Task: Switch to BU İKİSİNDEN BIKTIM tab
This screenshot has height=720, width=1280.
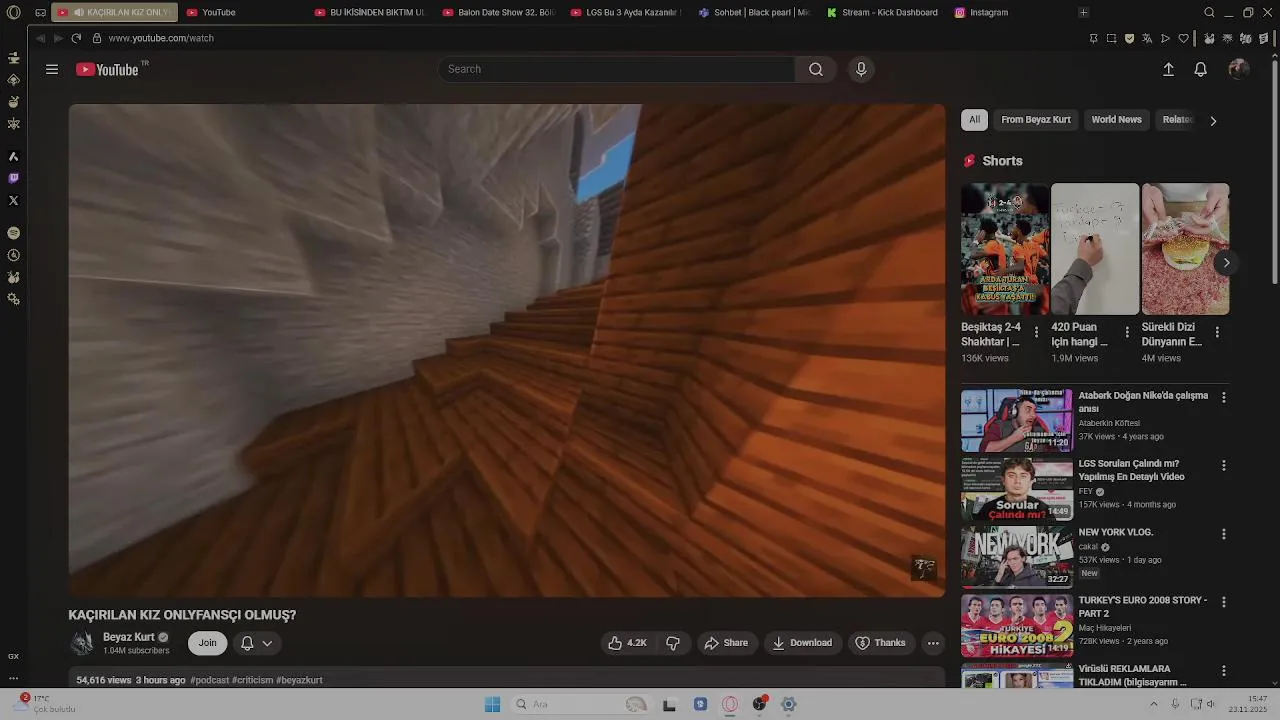Action: 370,13
